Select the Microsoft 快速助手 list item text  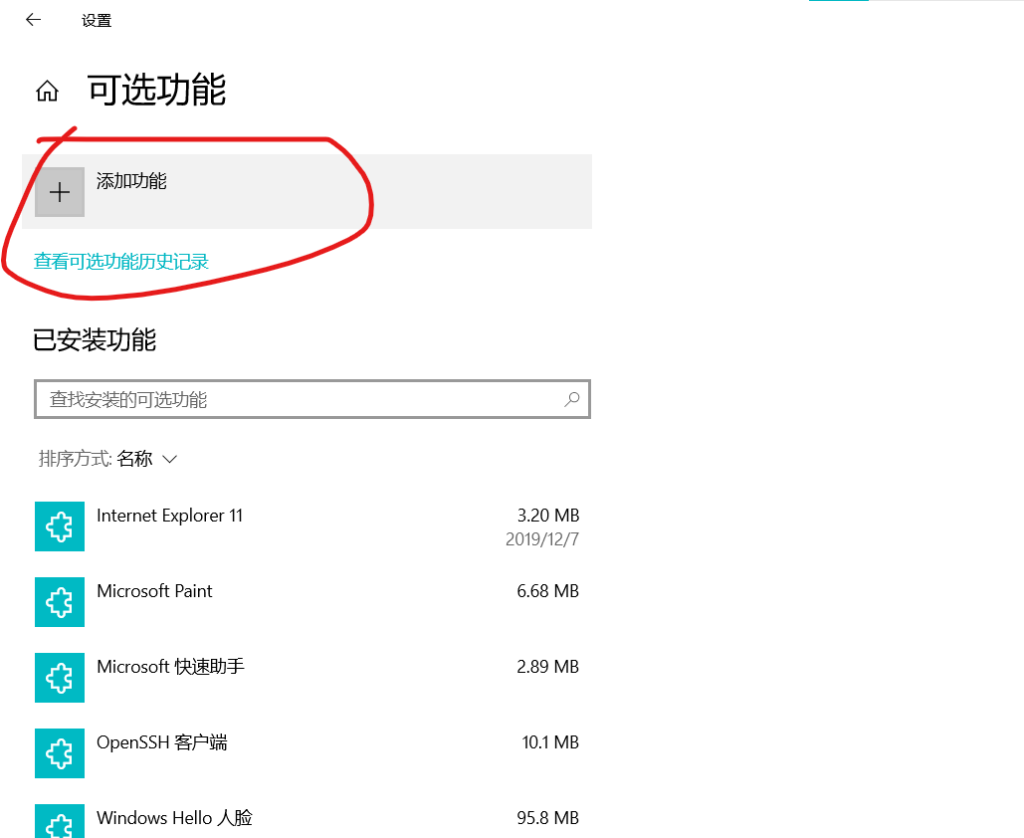pos(170,667)
